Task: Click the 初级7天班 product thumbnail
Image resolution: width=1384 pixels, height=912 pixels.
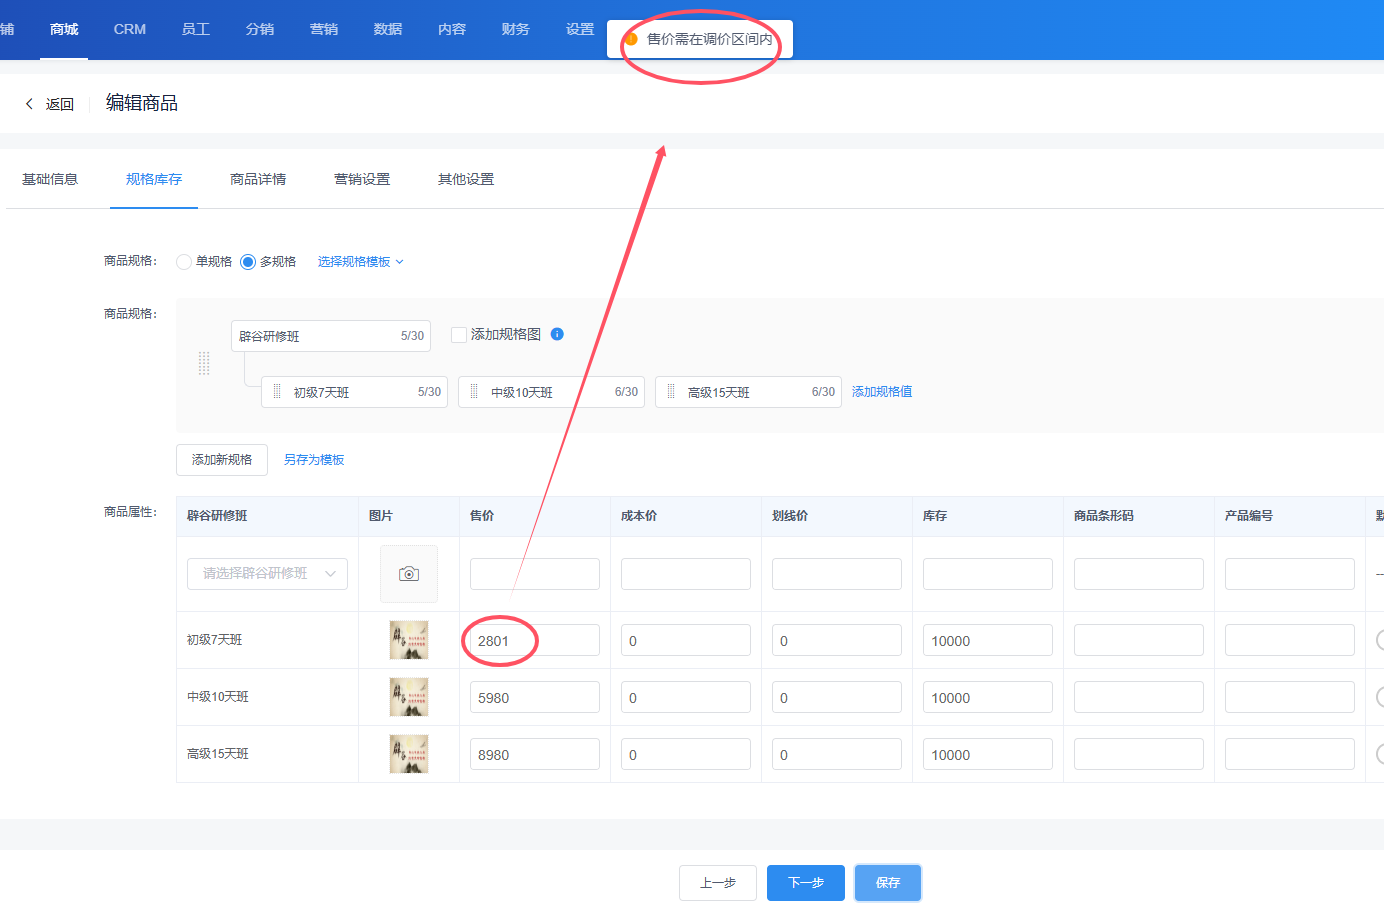Action: pyautogui.click(x=408, y=640)
